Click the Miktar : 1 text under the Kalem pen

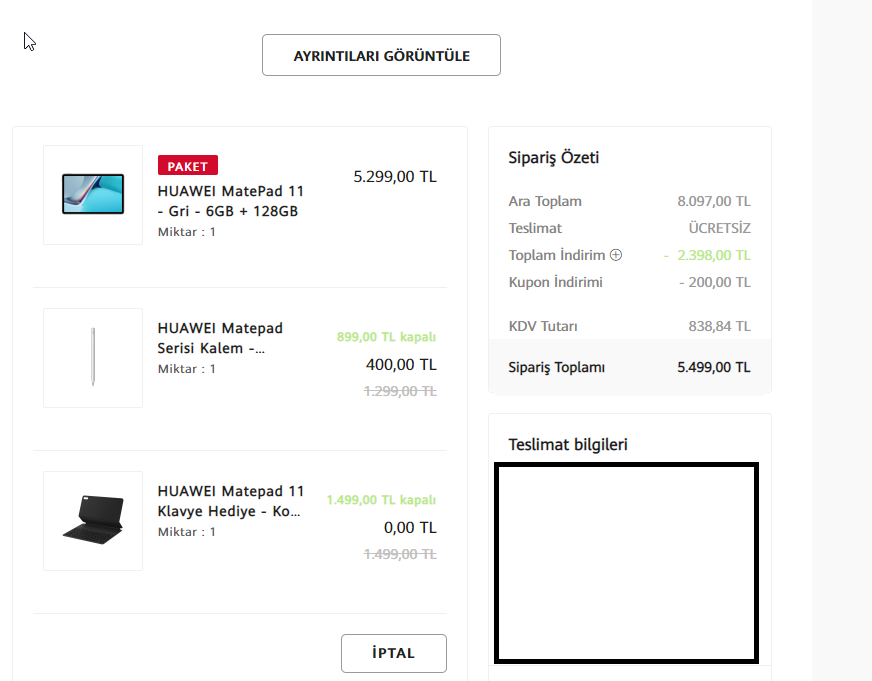click(x=186, y=369)
